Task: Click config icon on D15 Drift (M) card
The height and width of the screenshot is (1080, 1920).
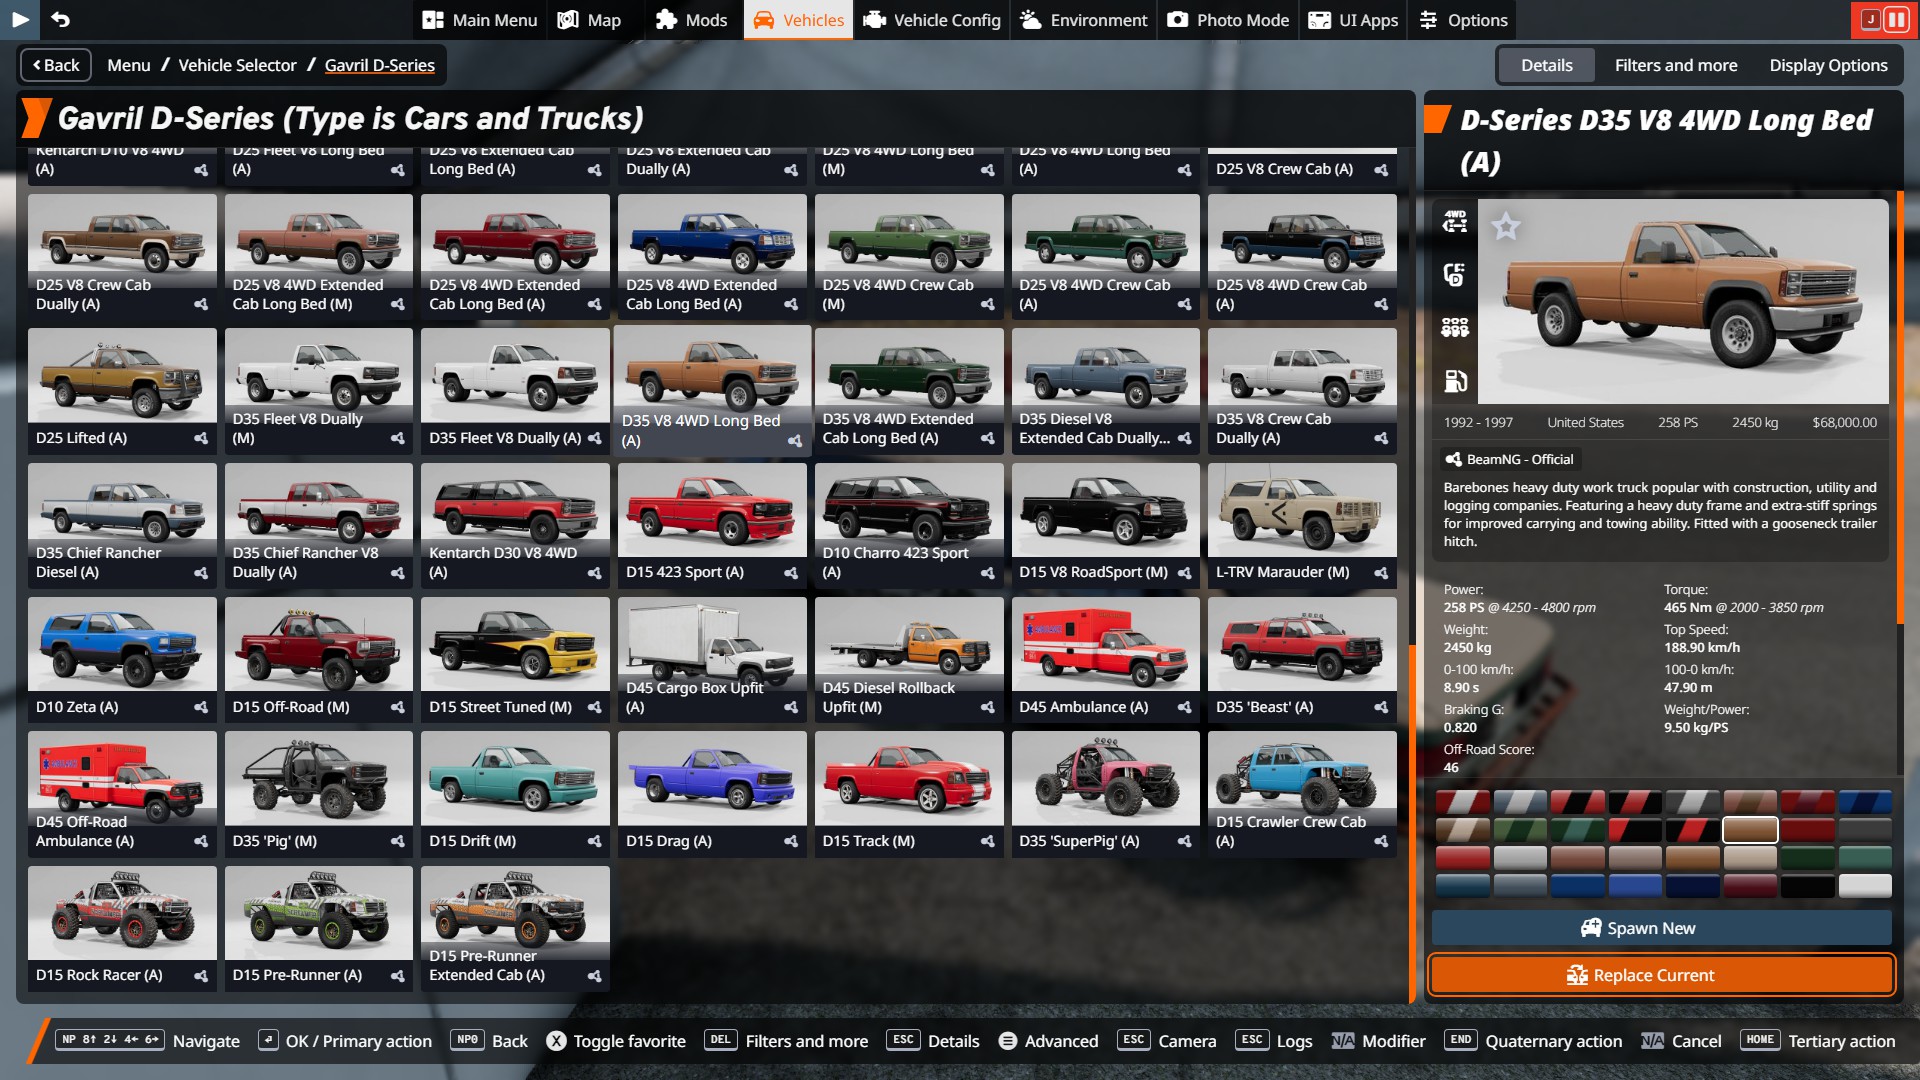Action: [x=594, y=841]
